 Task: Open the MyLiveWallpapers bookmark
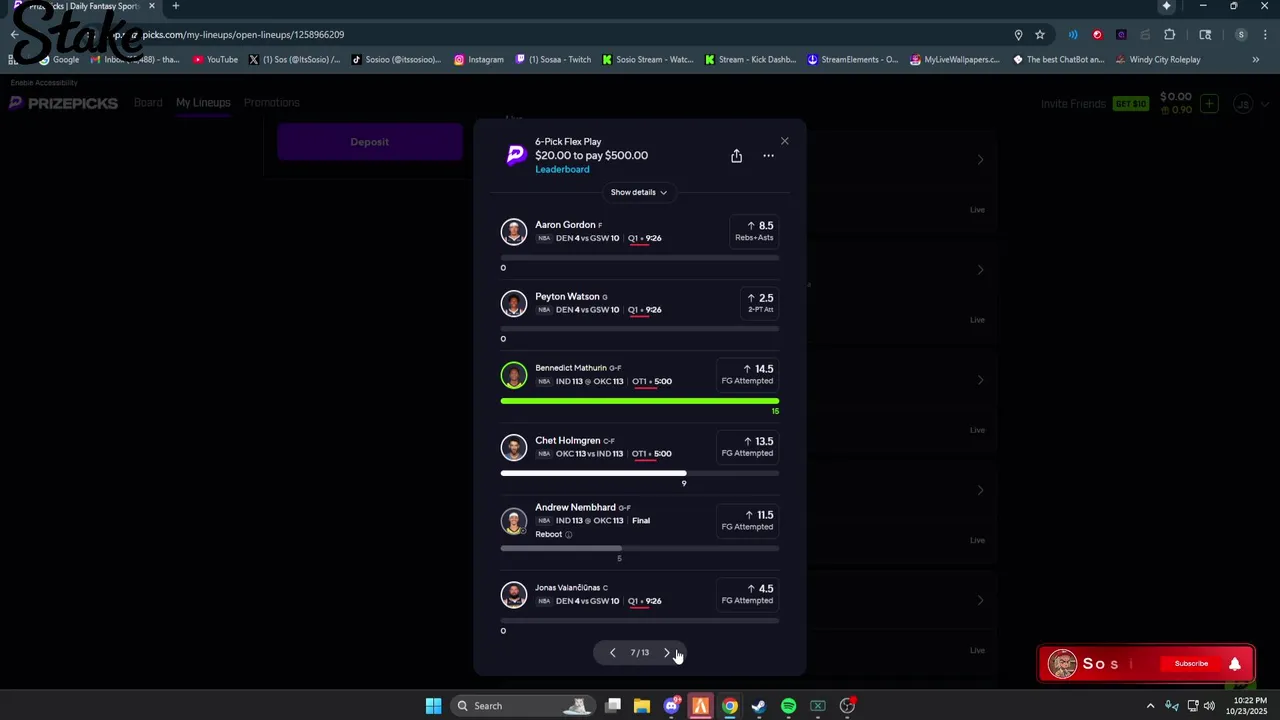point(955,60)
